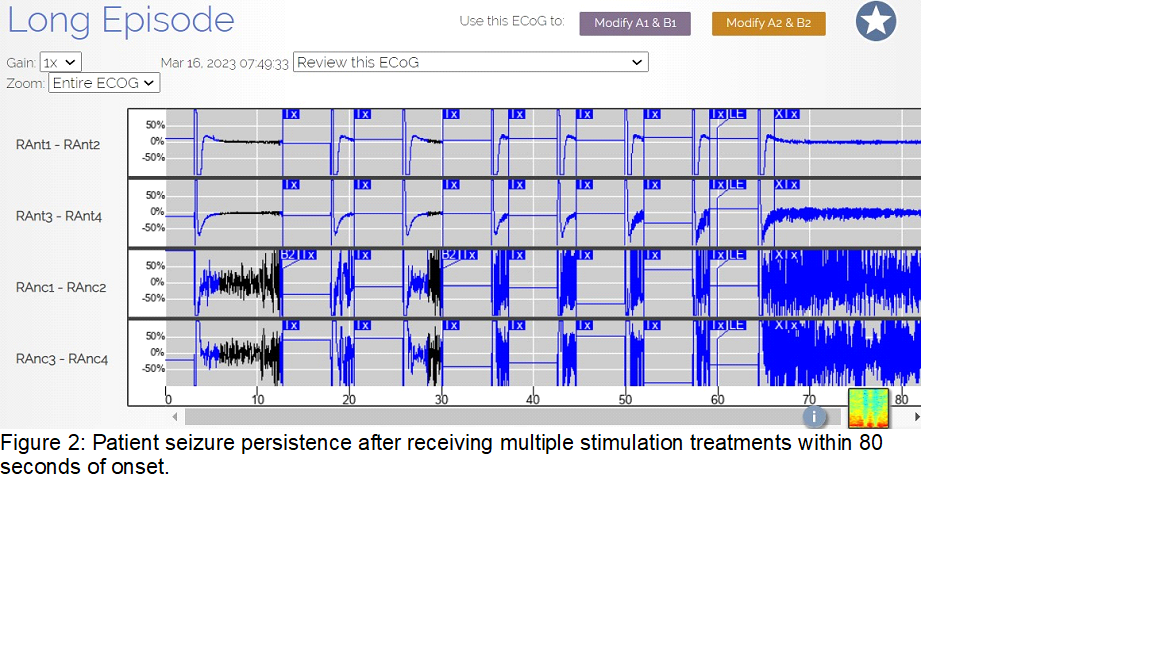Select the RAnc3 - RAnc4 channel label
Image resolution: width=1152 pixels, height=648 pixels.
(61, 358)
